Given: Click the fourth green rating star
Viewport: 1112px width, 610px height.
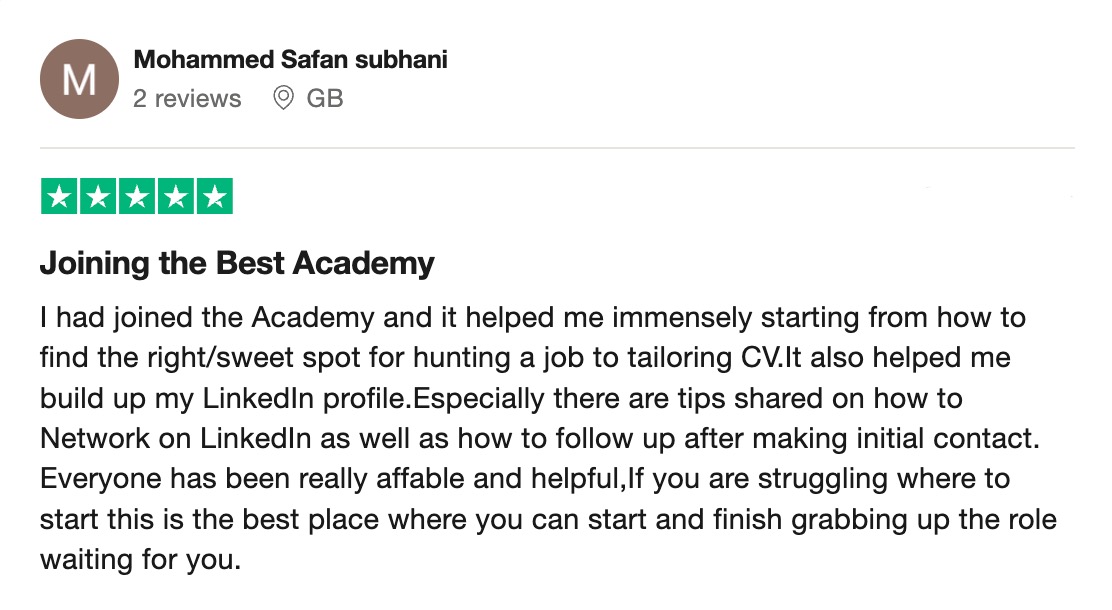Looking at the screenshot, I should [176, 196].
